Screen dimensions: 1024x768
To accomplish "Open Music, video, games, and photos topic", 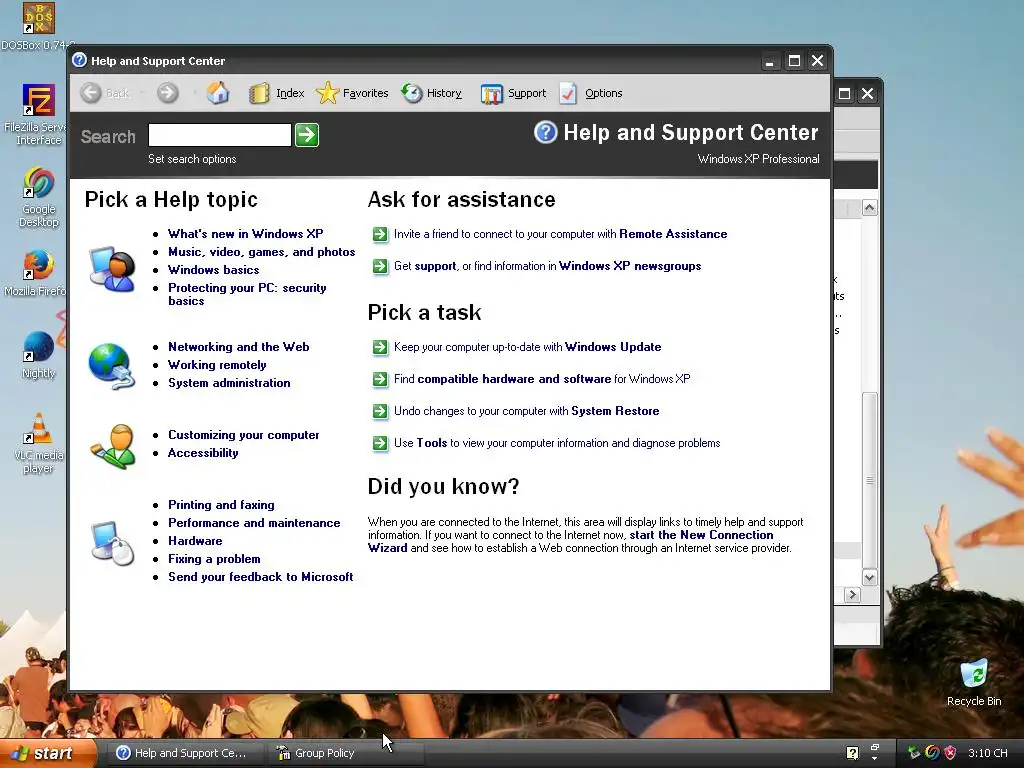I will pos(261,252).
